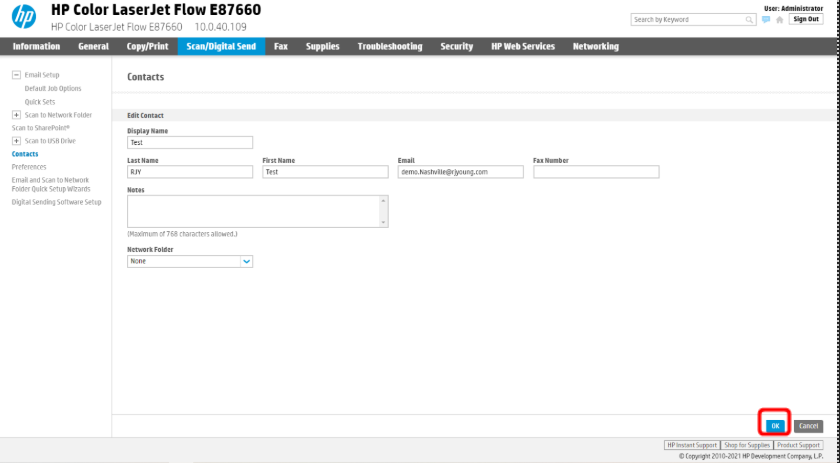Click the Notes scrollbar up arrow
Screen dimensions: 840x463
click(383, 200)
